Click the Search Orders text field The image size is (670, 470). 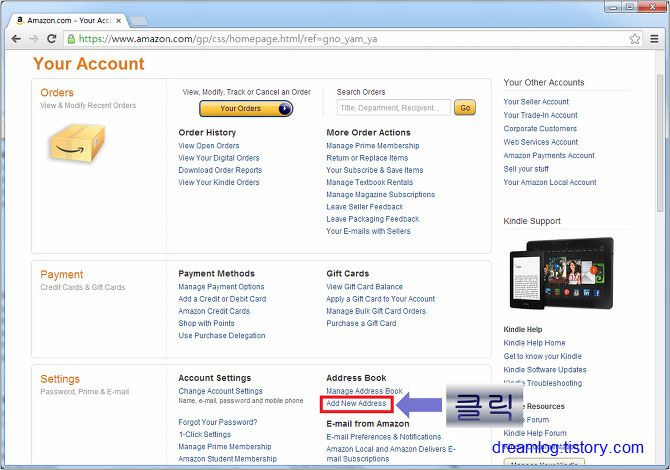pyautogui.click(x=394, y=108)
